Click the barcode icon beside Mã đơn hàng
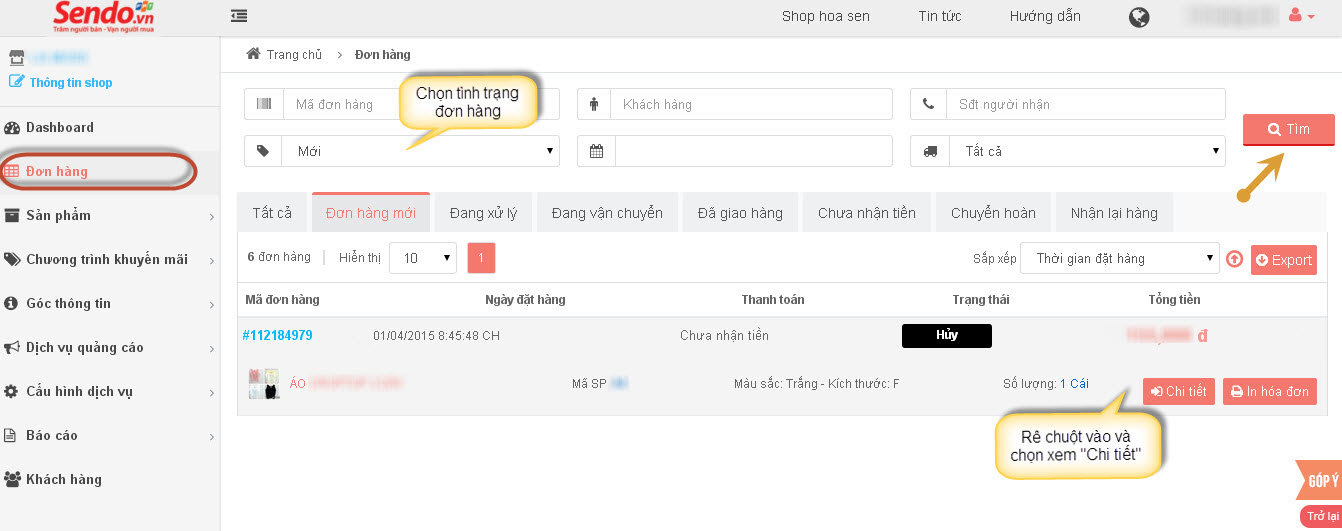The width and height of the screenshot is (1342, 531). click(264, 104)
